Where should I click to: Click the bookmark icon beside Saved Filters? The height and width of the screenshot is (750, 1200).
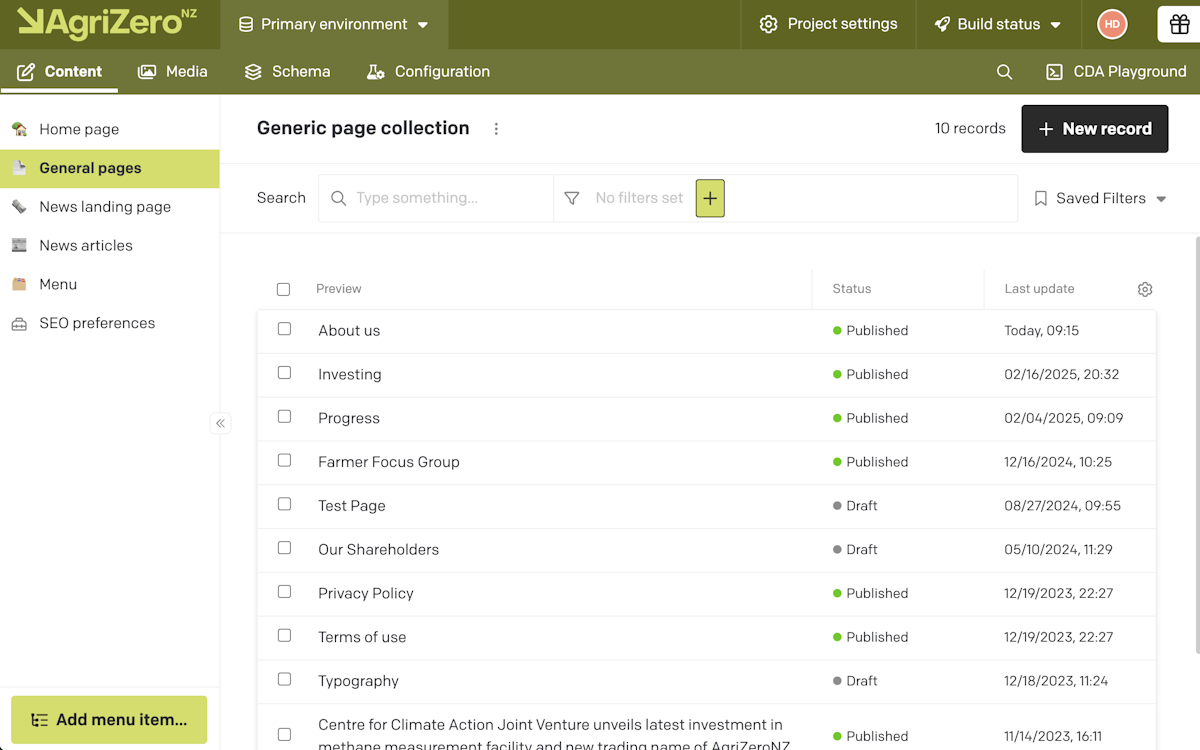1041,198
